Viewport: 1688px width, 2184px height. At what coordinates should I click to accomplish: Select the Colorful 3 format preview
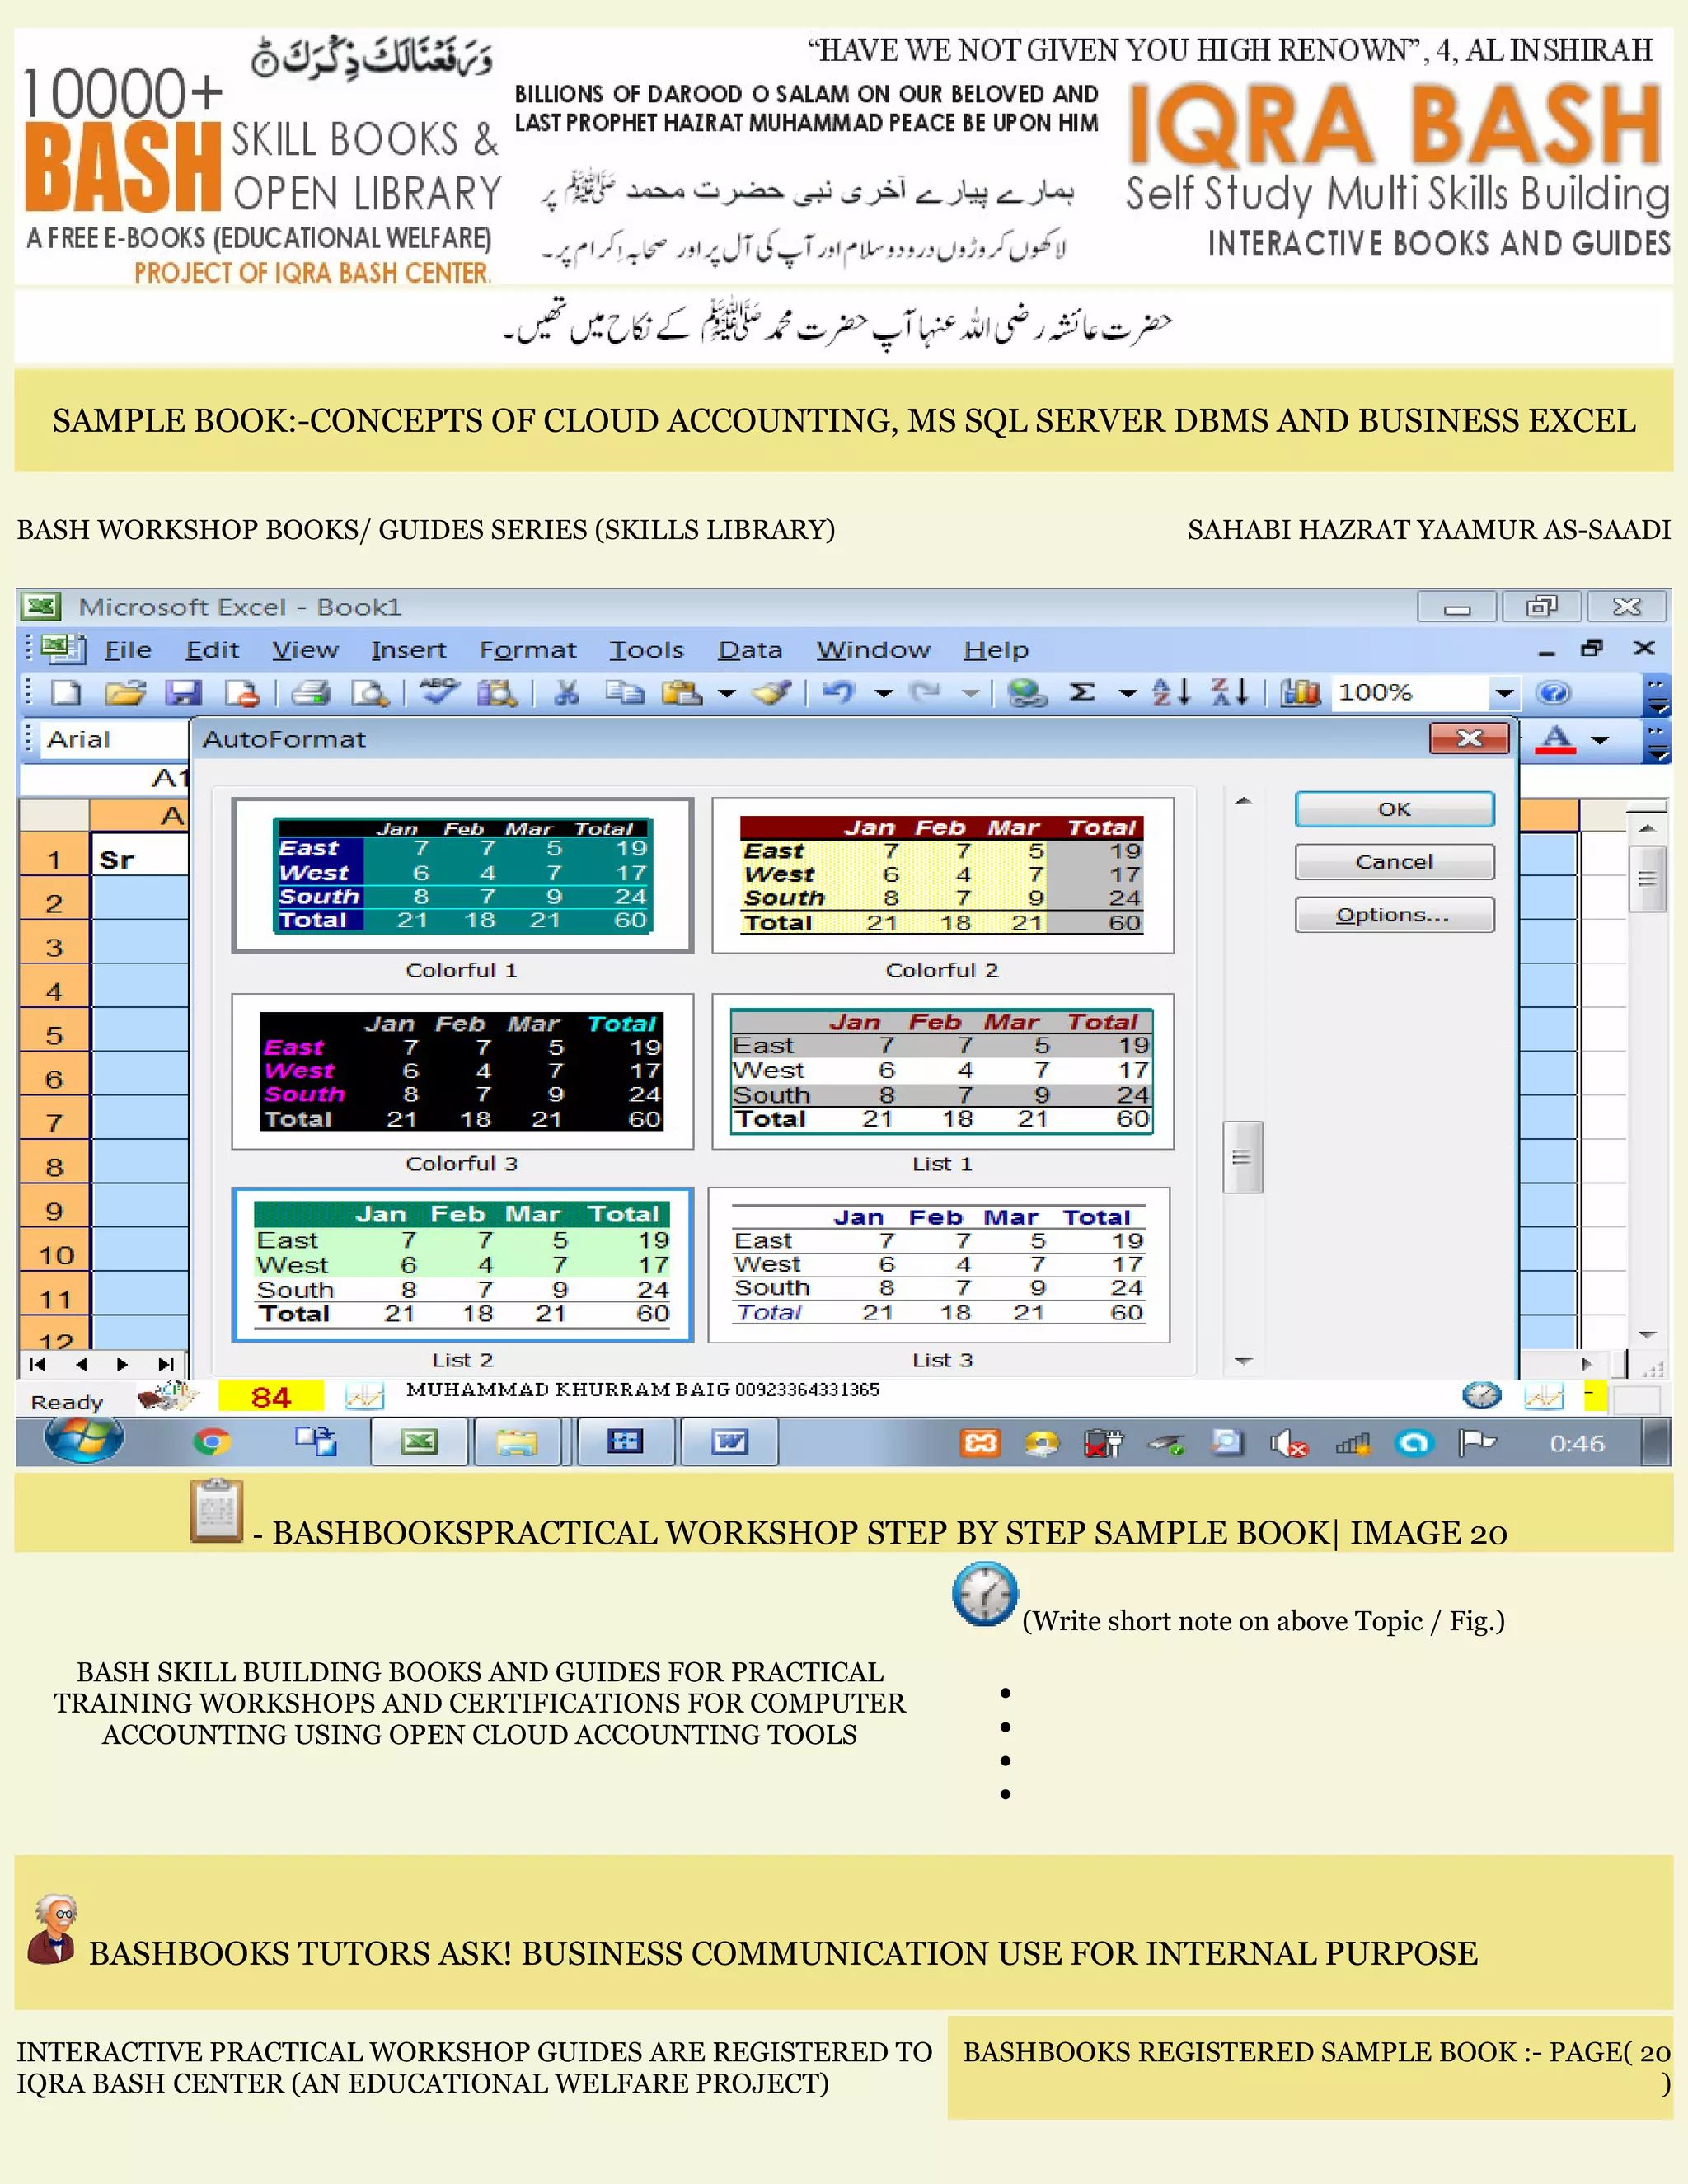click(462, 1071)
